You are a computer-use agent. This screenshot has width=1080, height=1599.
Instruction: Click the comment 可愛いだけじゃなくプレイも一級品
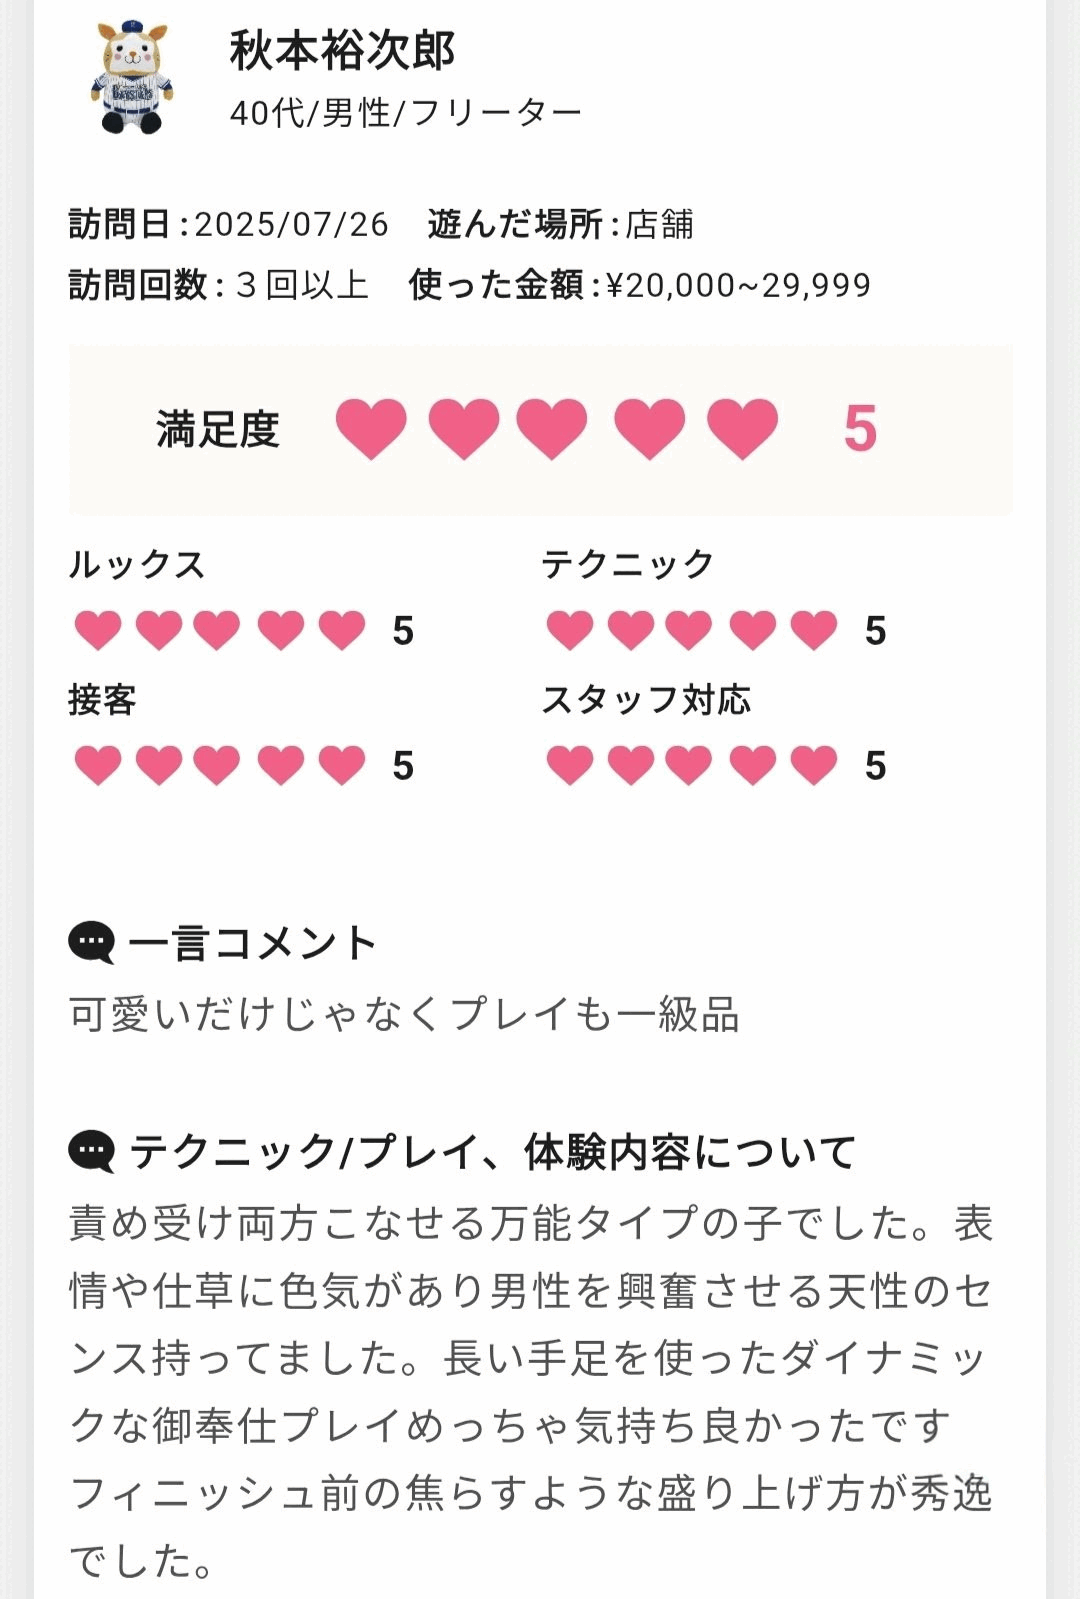pos(404,1015)
